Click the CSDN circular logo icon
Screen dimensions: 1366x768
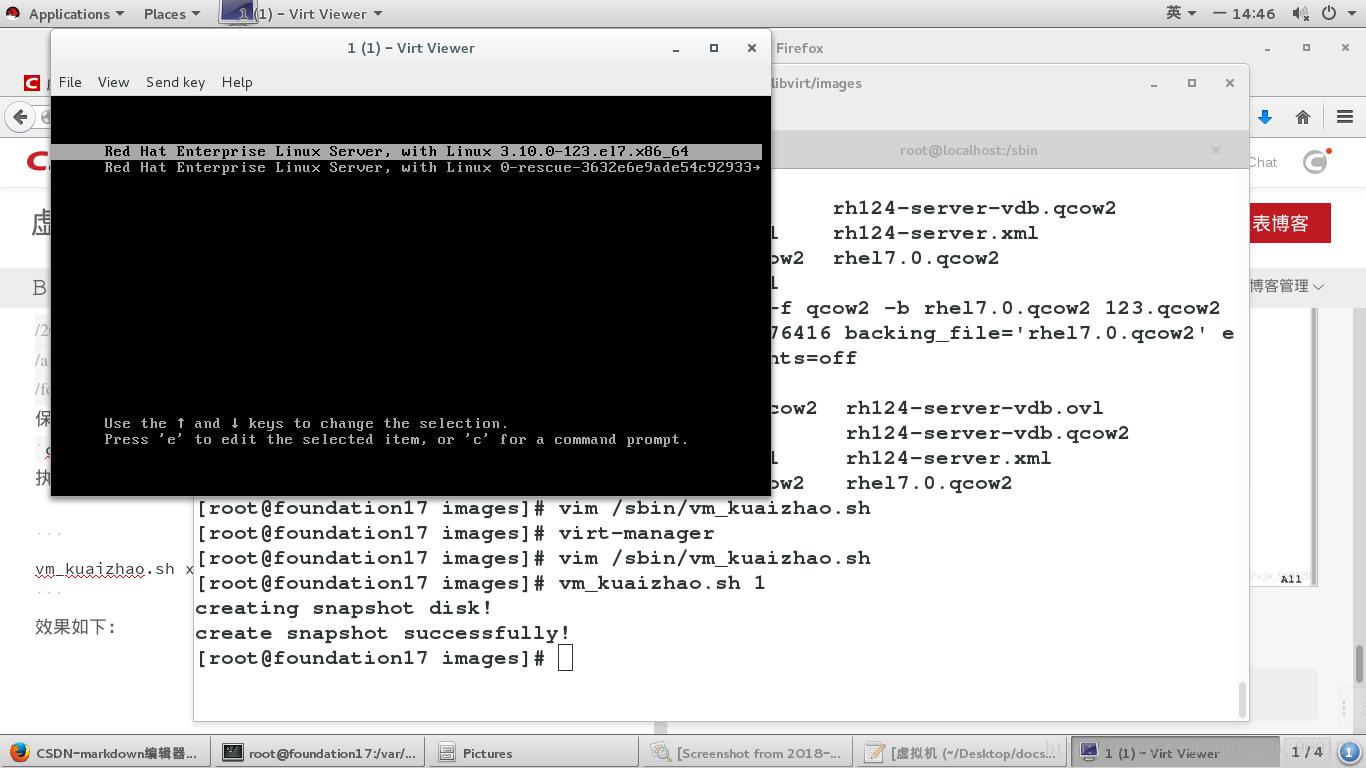coord(1315,162)
